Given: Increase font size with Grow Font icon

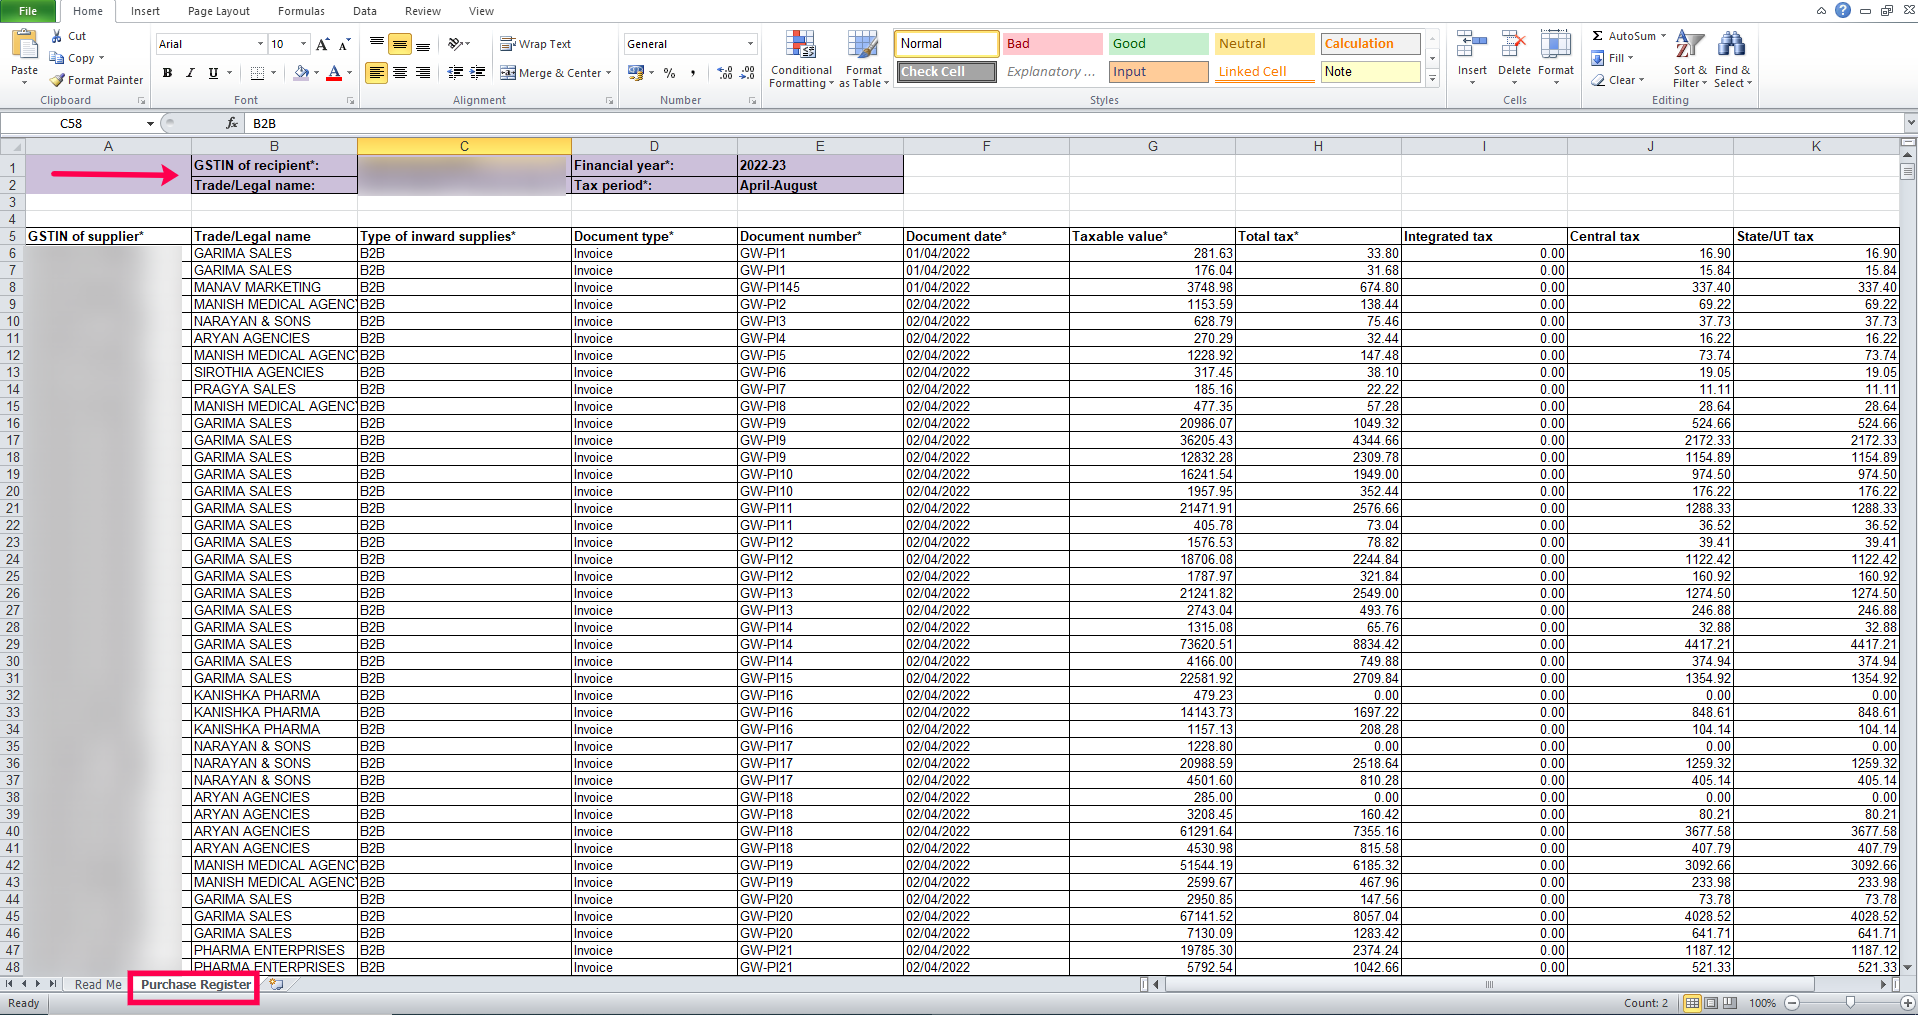Looking at the screenshot, I should coord(322,44).
